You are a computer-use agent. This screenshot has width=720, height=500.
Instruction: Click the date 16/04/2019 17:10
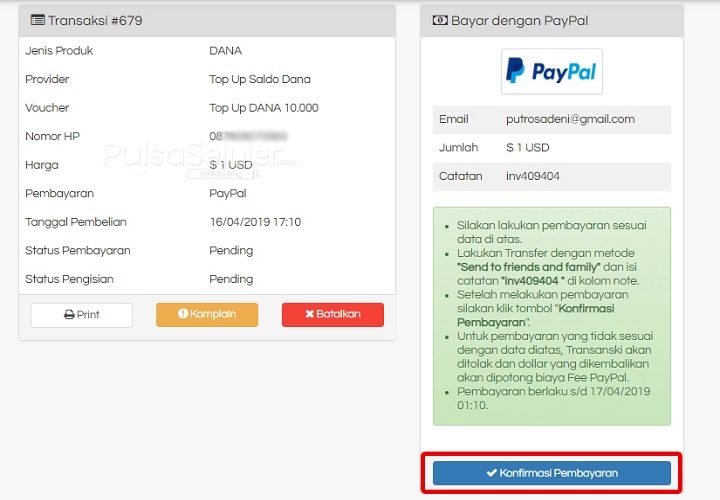255,222
